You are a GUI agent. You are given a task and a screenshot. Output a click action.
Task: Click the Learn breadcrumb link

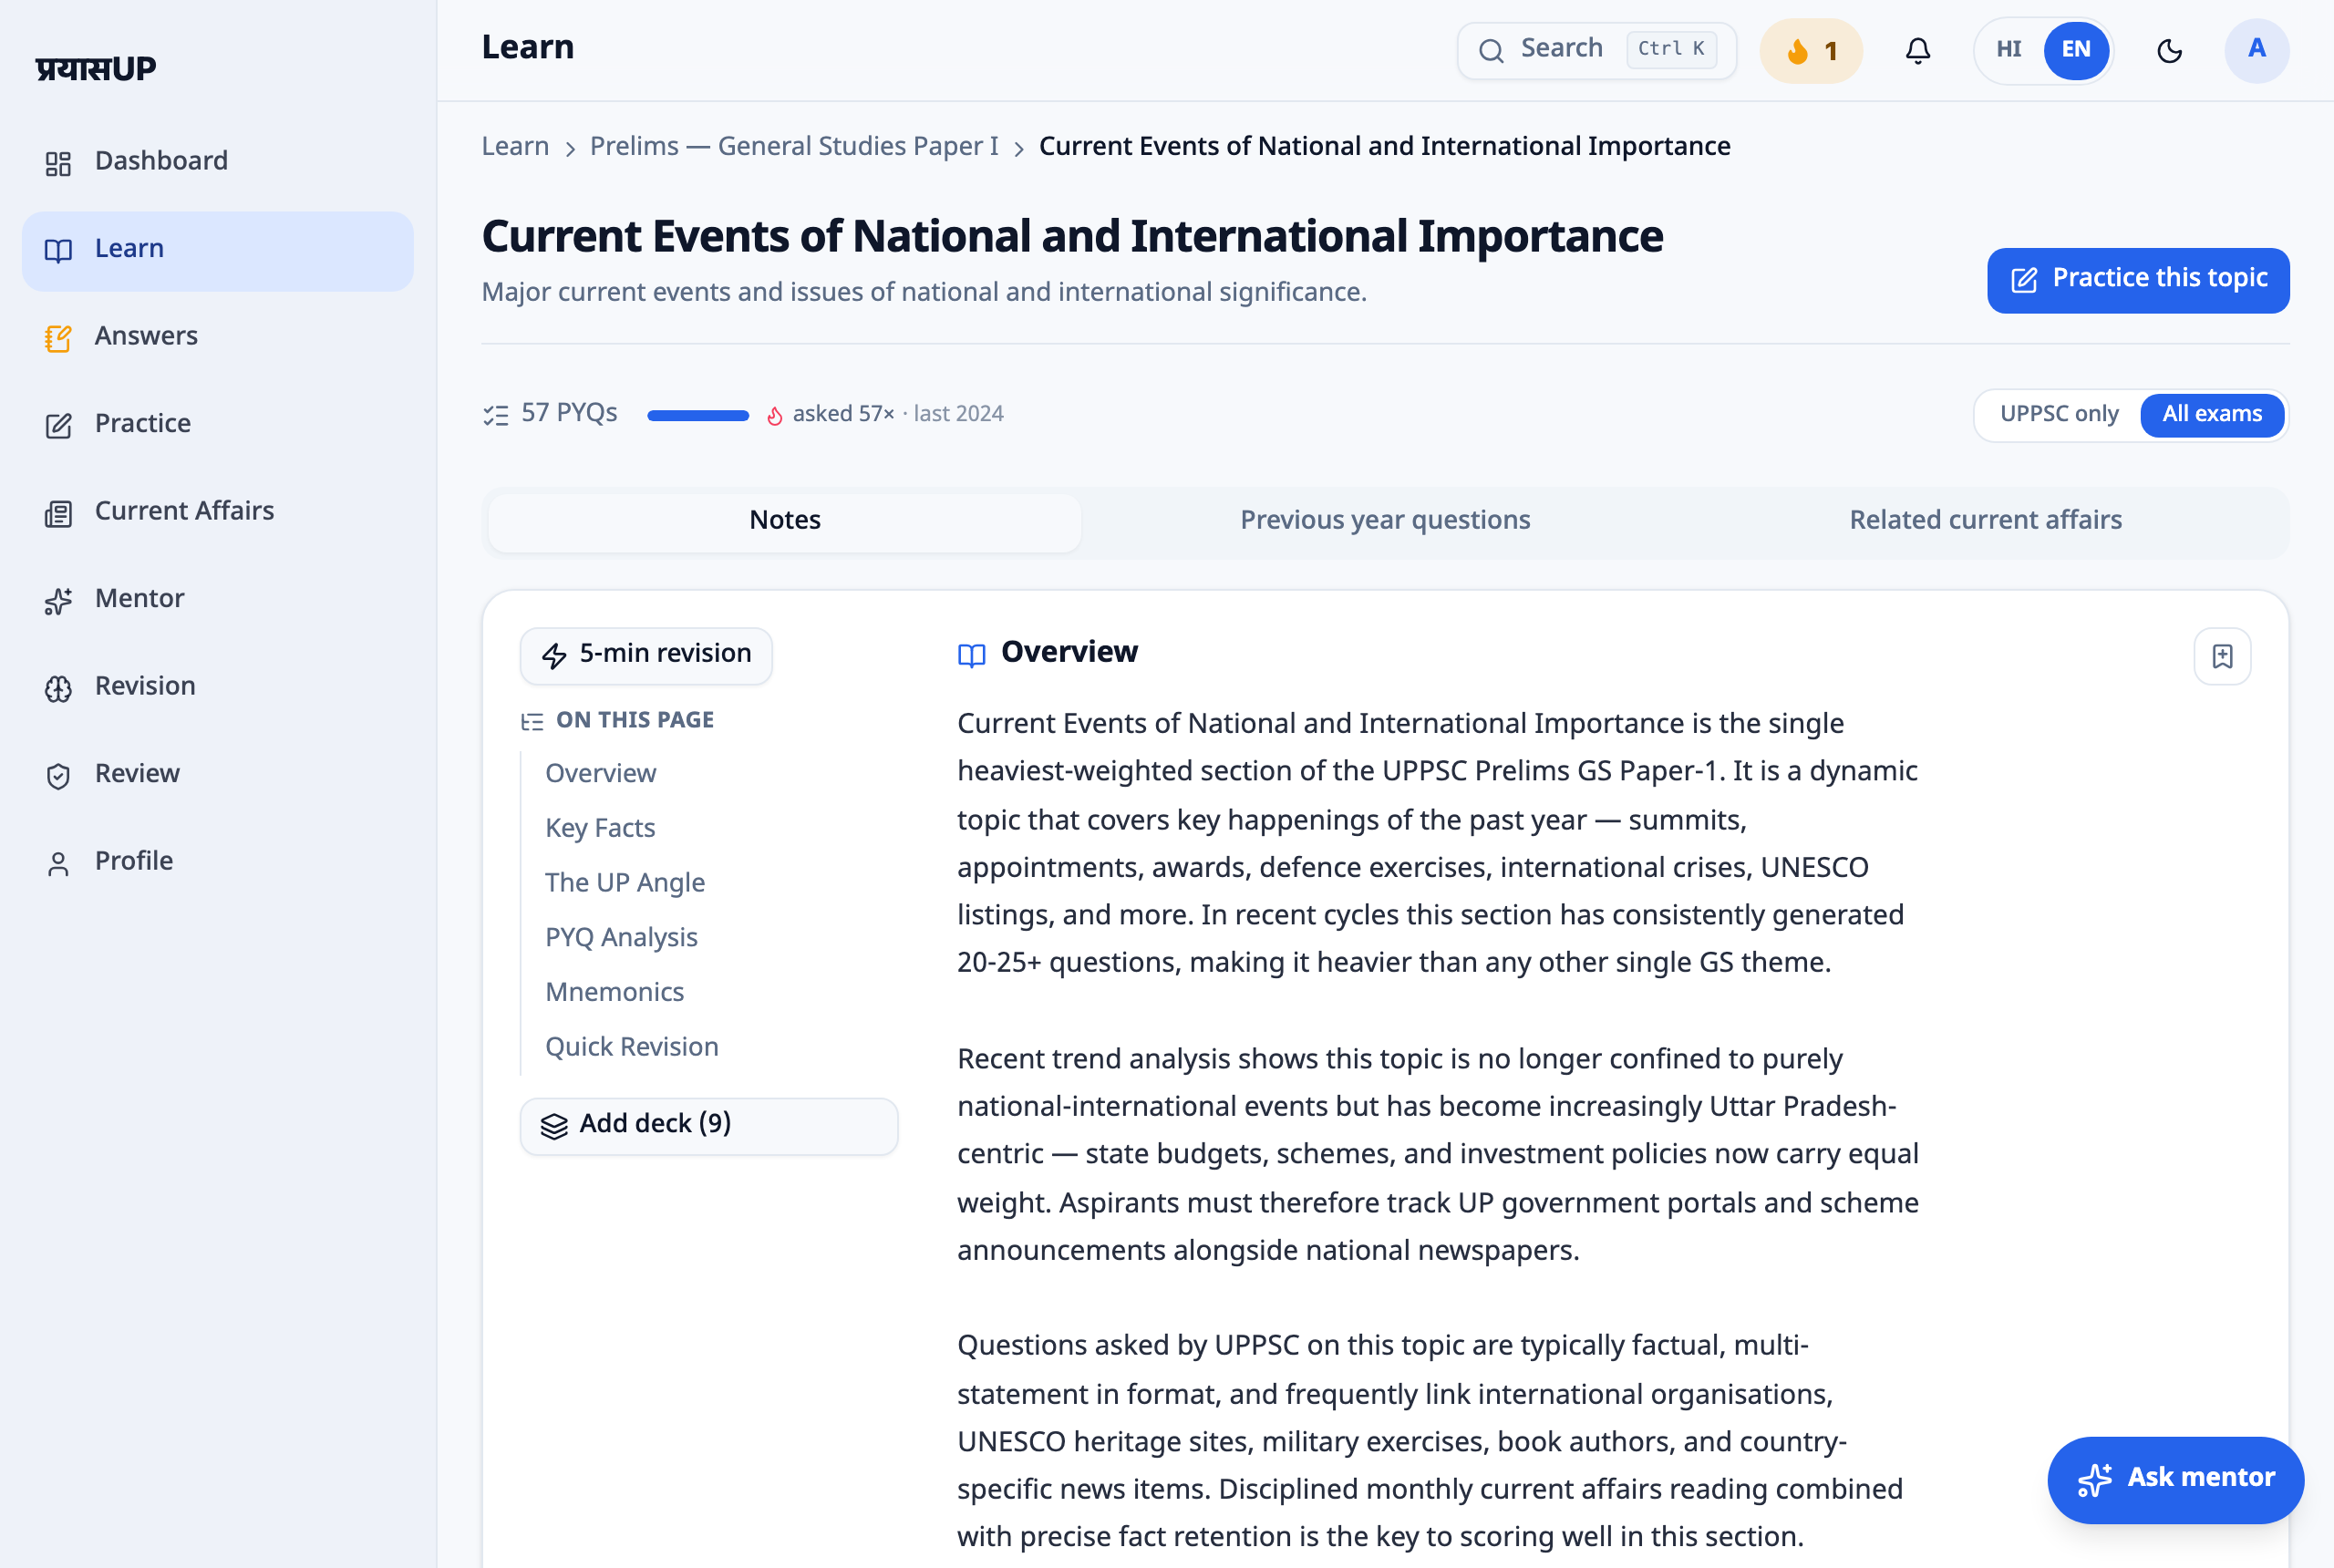click(515, 146)
